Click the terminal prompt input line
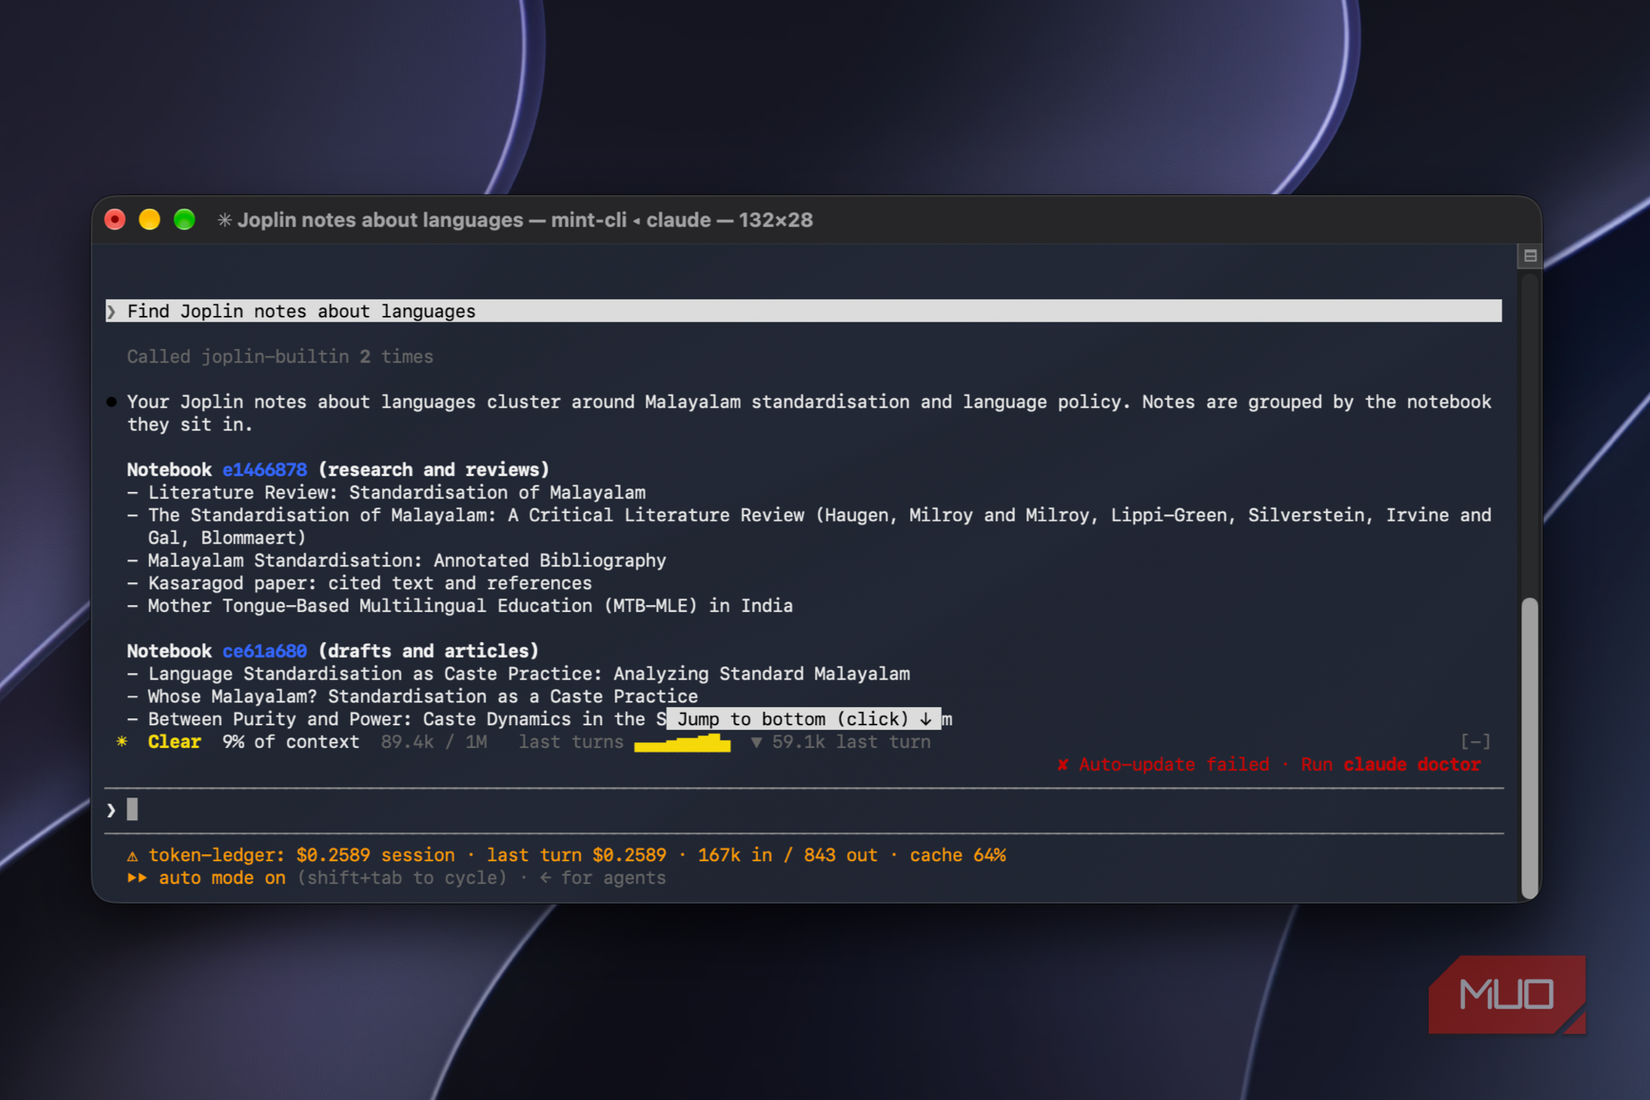Viewport: 1650px width, 1100px height. pyautogui.click(x=804, y=810)
